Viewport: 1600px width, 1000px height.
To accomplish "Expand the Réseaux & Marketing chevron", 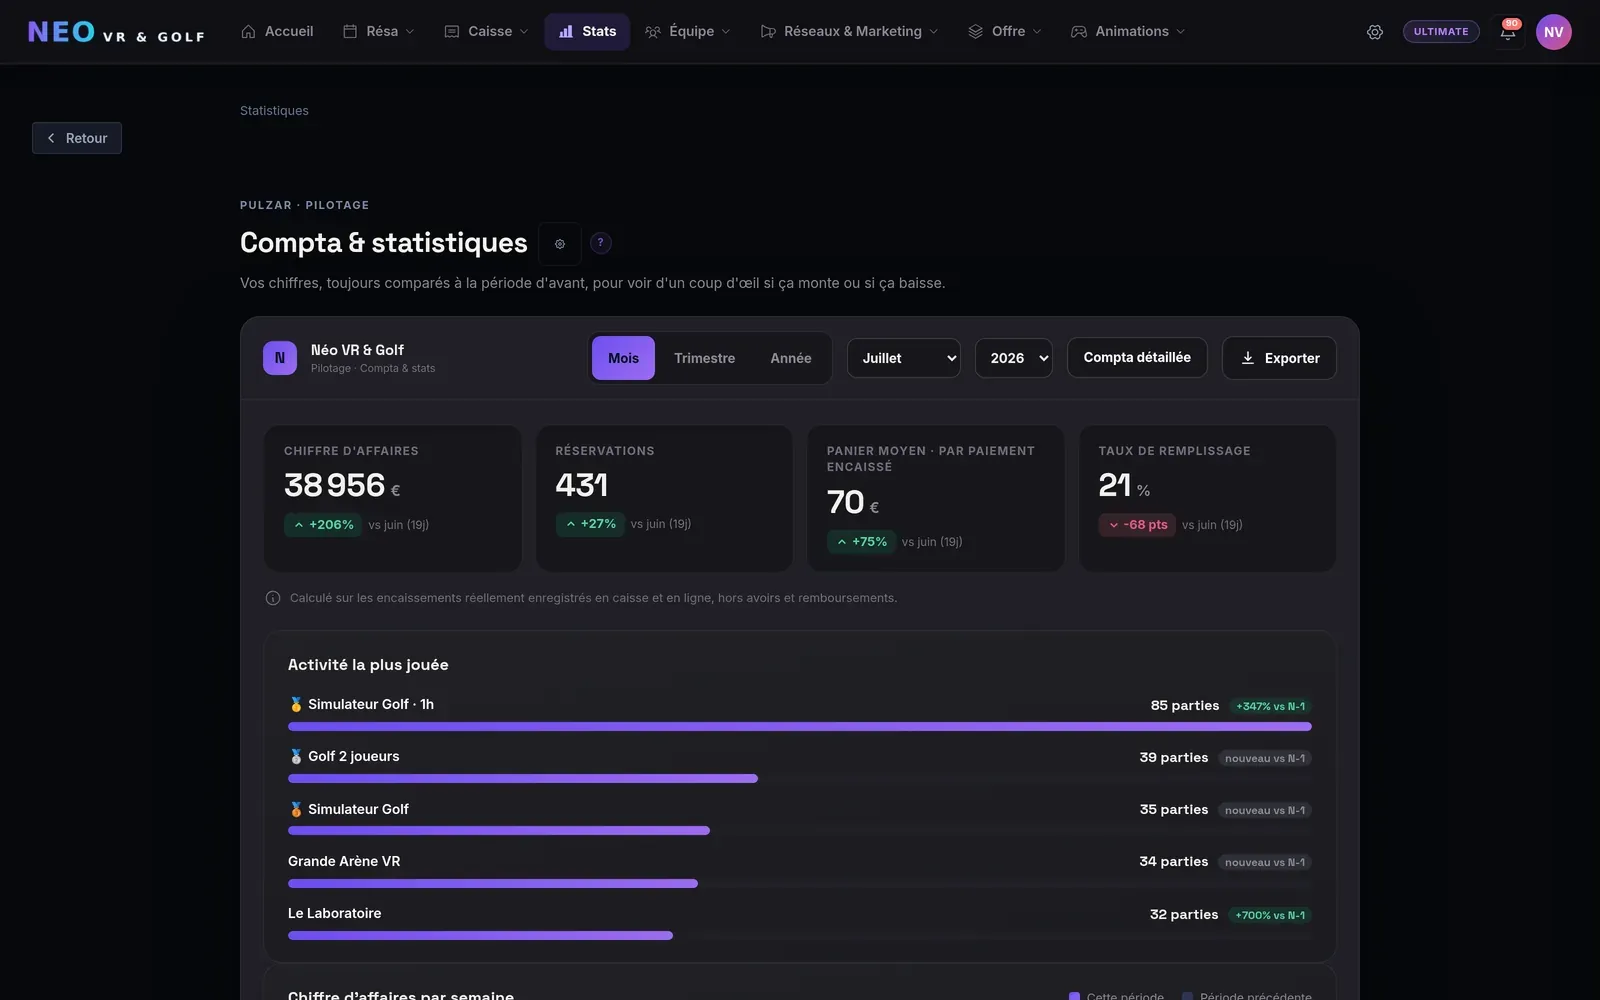I will (x=934, y=32).
